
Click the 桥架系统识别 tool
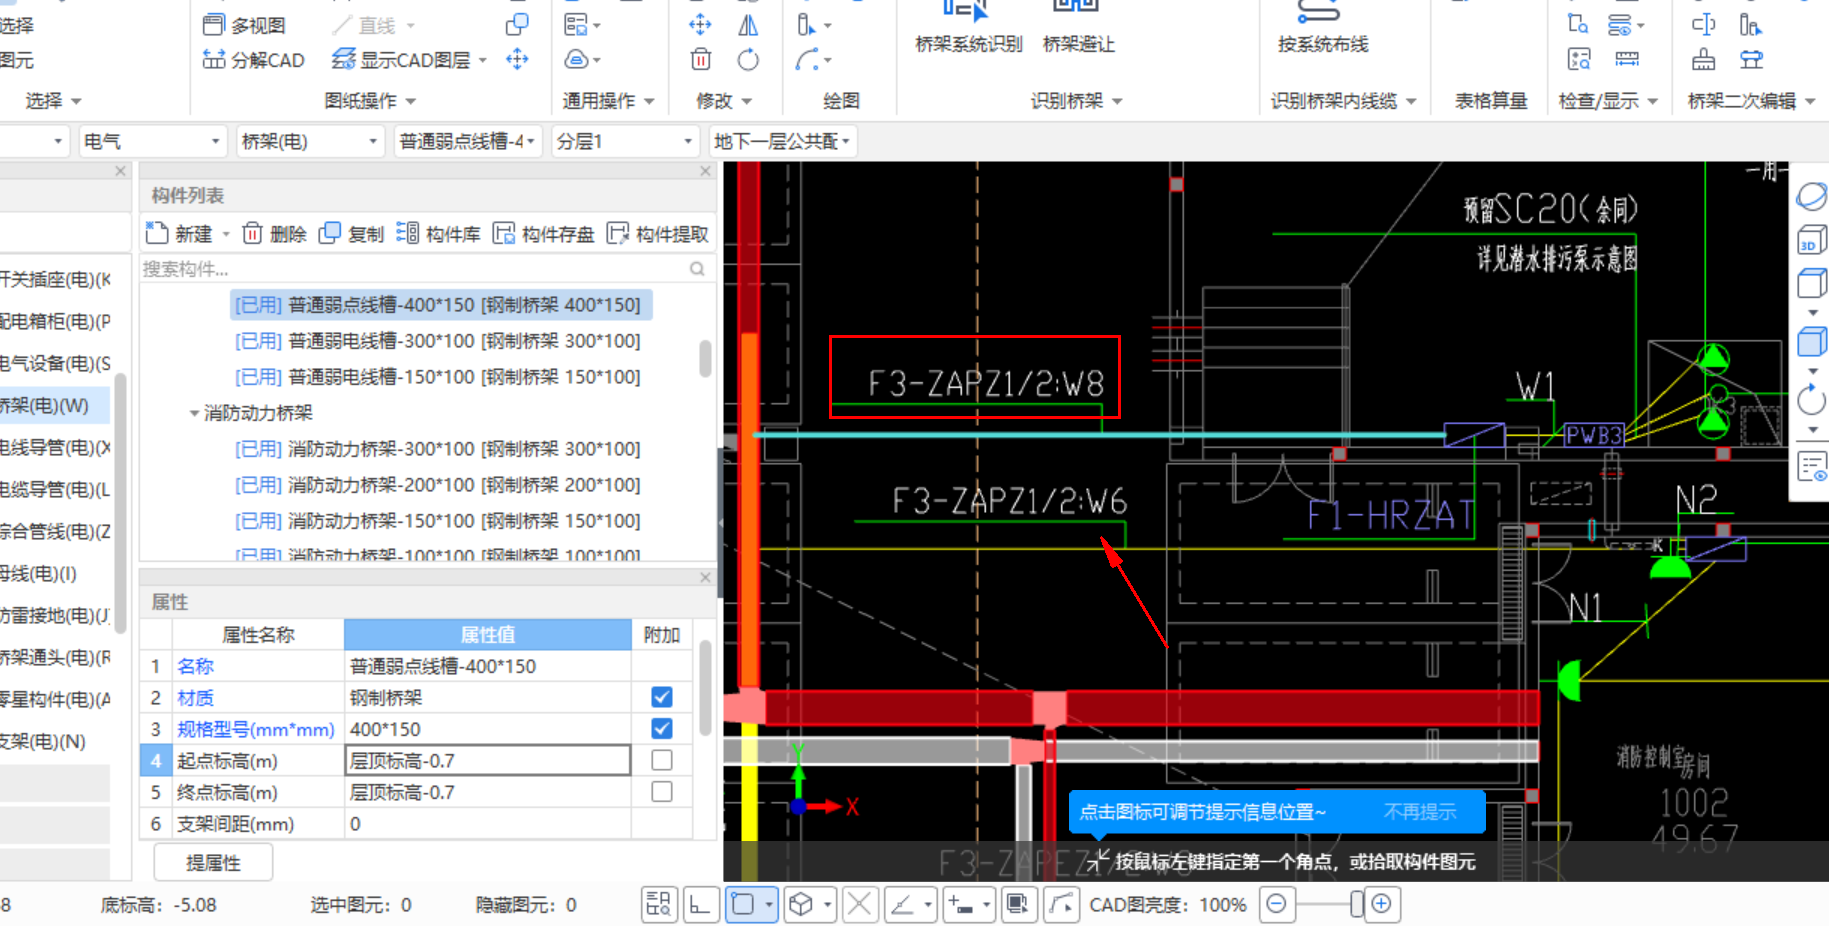[968, 28]
